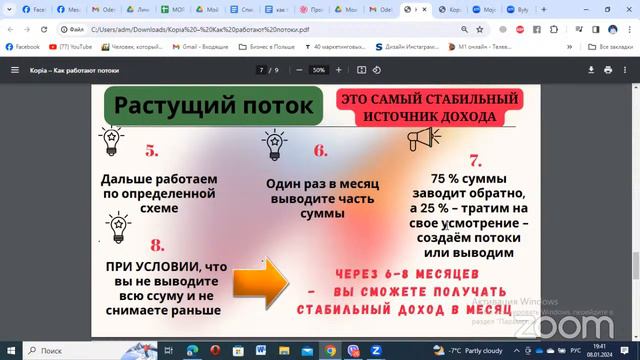Open File Explorer from the taskbar
The width and height of the screenshot is (640, 360).
click(284, 351)
